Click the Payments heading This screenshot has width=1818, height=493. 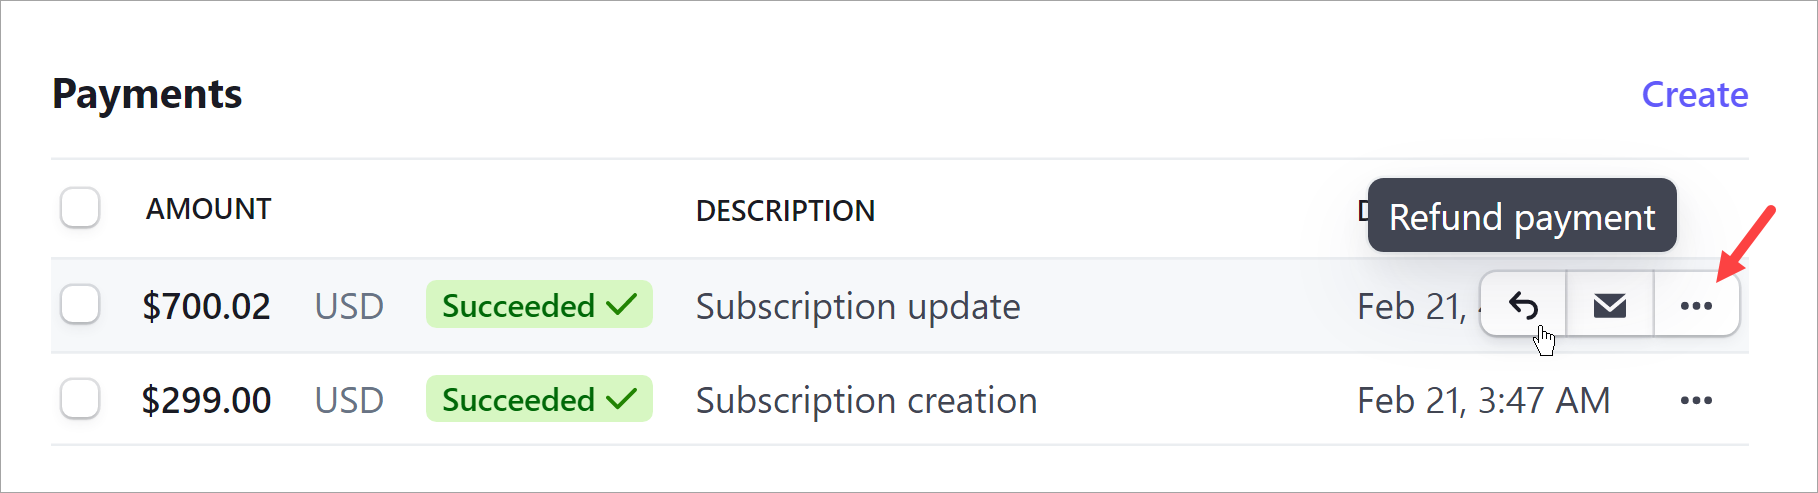point(147,93)
